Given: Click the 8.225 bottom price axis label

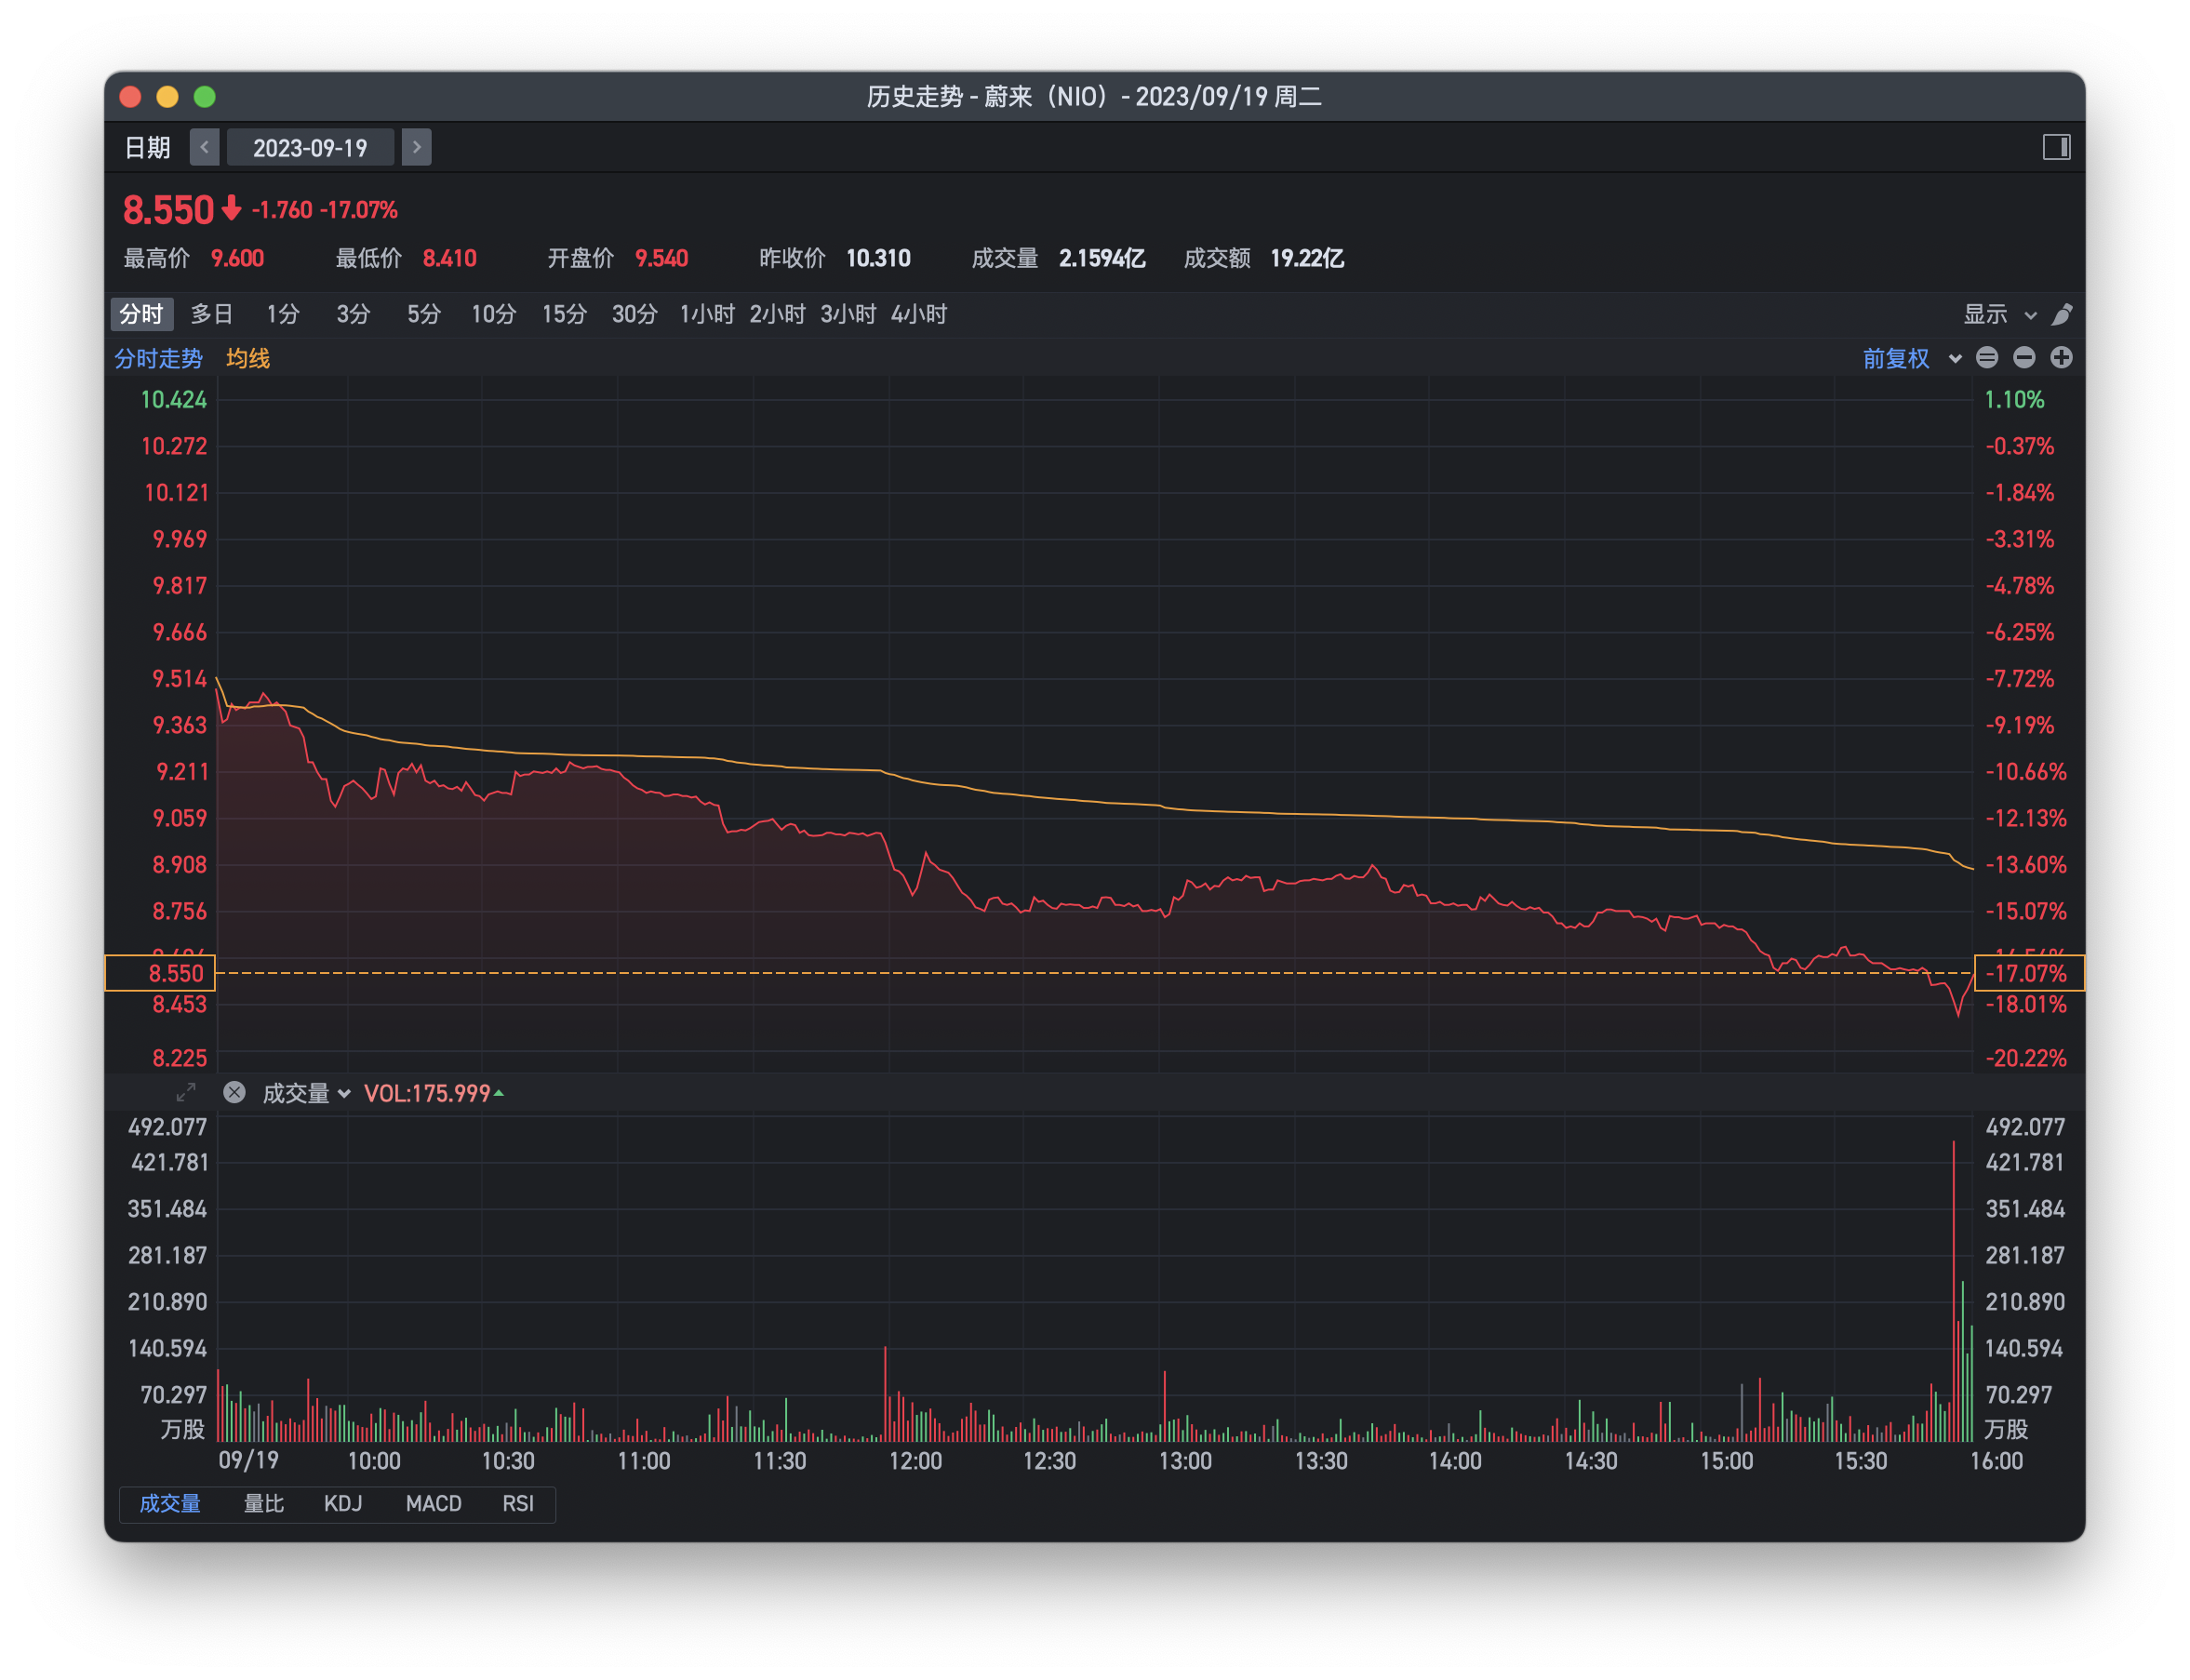Looking at the screenshot, I should click(x=179, y=1057).
